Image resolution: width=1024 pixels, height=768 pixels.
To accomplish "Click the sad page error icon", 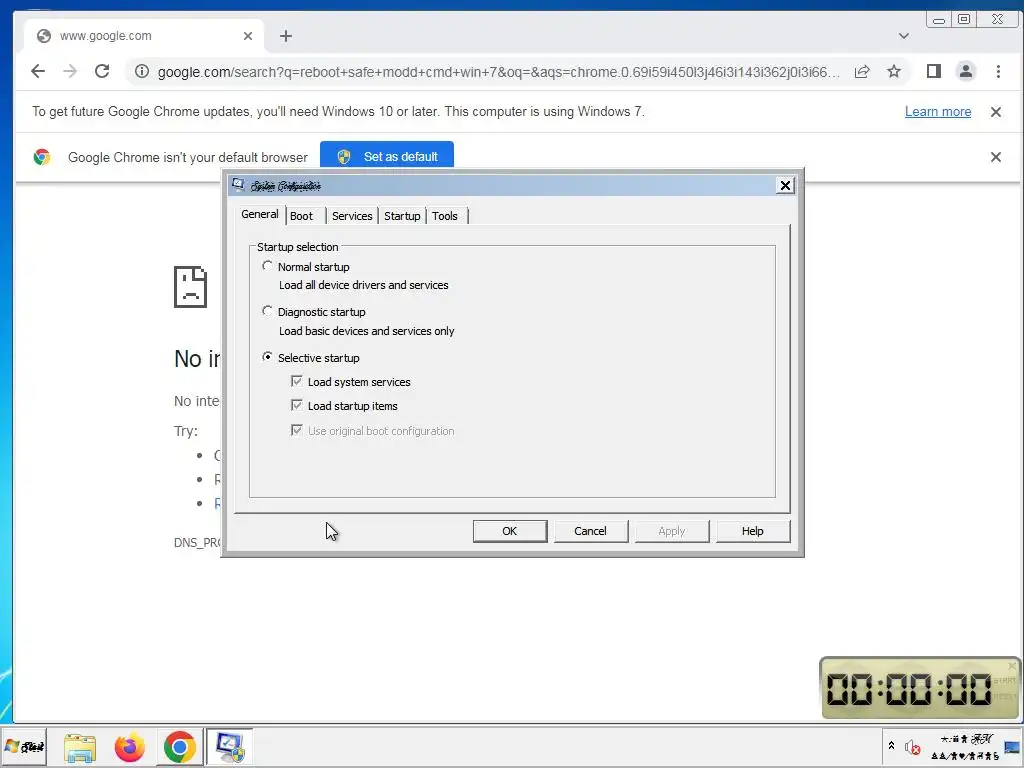I will point(190,287).
